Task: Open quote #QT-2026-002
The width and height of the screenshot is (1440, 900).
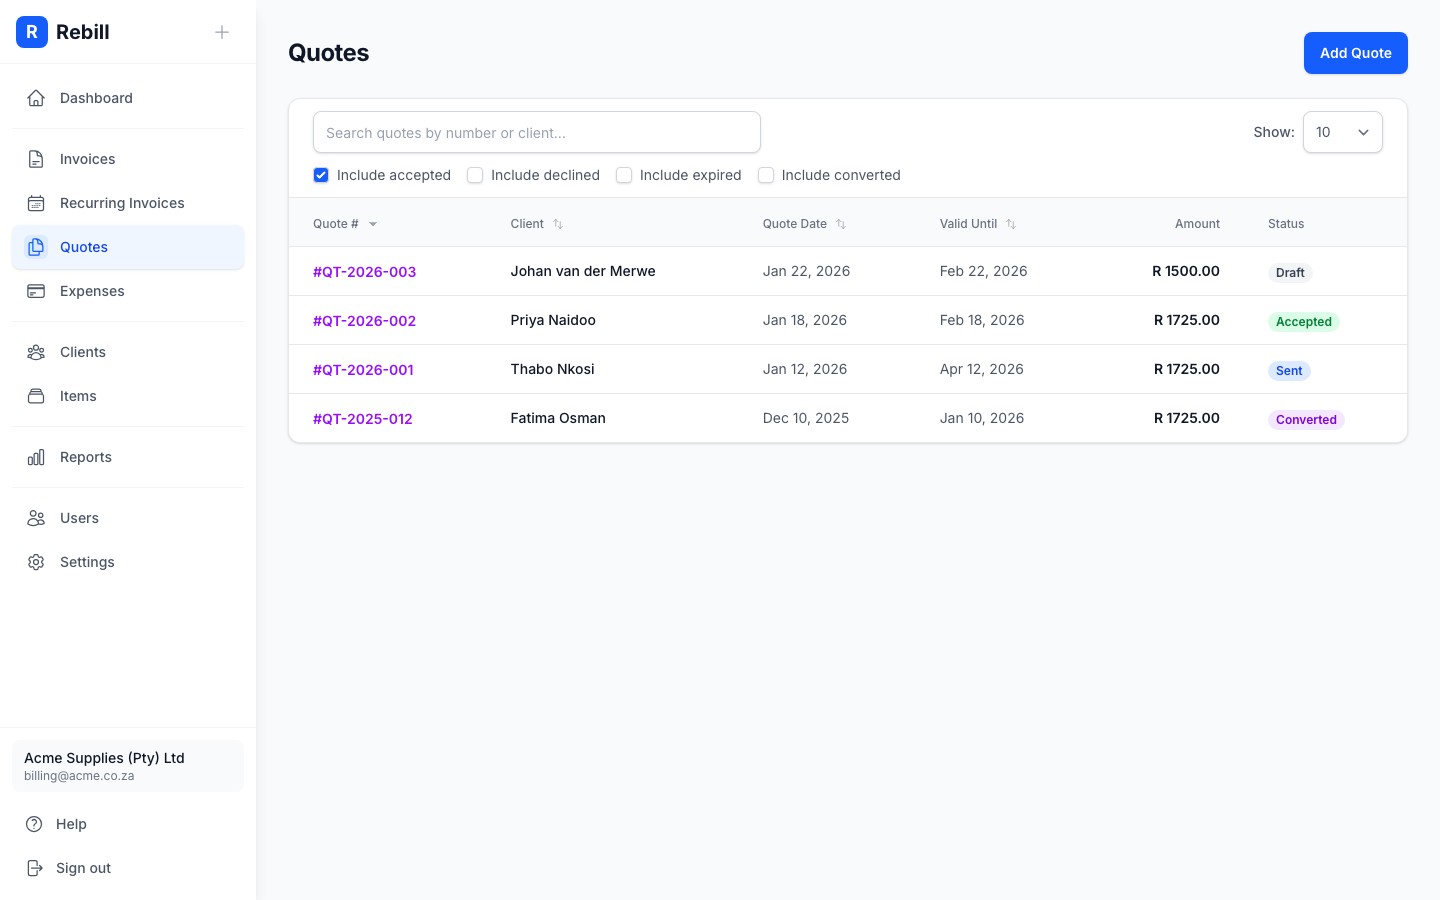Action: [x=364, y=320]
